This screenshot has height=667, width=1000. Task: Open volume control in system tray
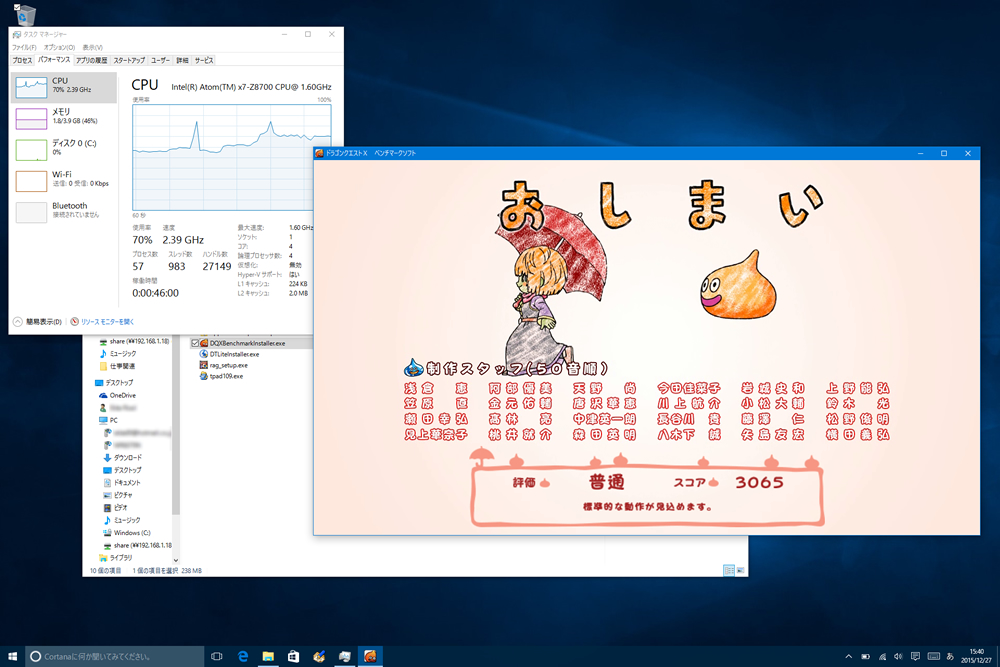(x=899, y=656)
